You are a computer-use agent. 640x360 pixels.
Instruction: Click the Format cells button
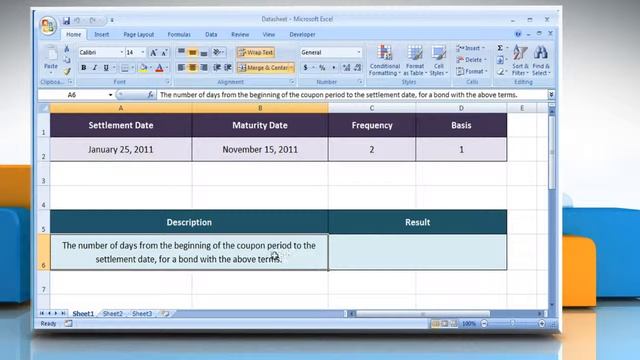pyautogui.click(x=471, y=71)
